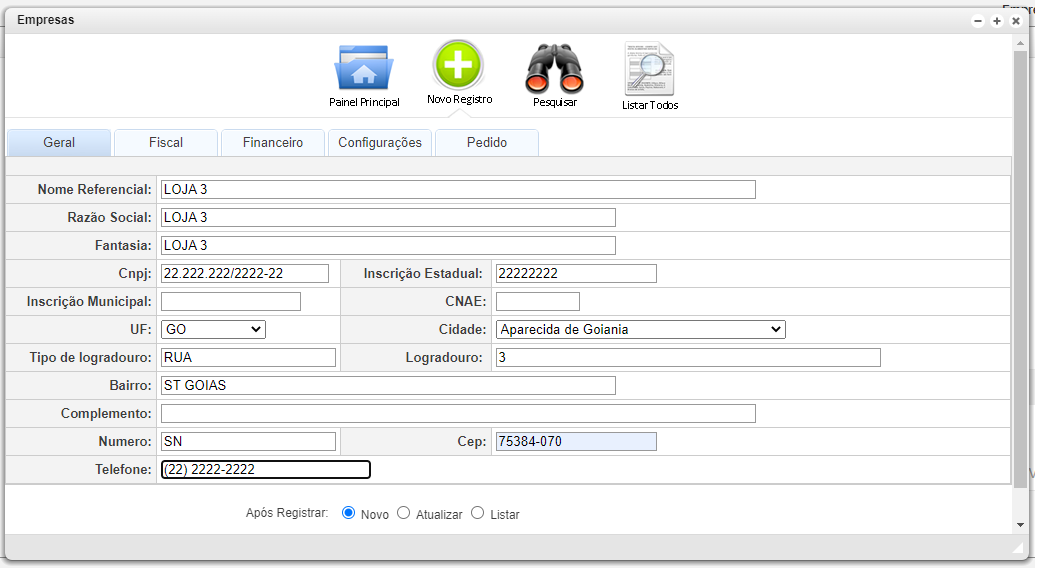The width and height of the screenshot is (1044, 568).
Task: Expand the UF state dropdown
Action: click(213, 329)
